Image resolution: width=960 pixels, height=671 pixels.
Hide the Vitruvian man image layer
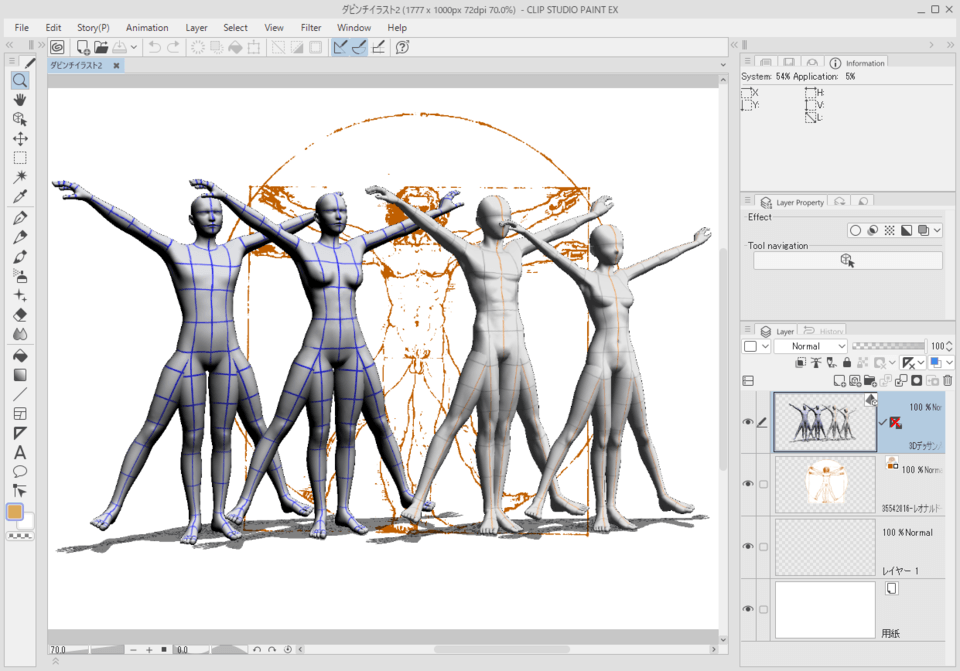748,484
